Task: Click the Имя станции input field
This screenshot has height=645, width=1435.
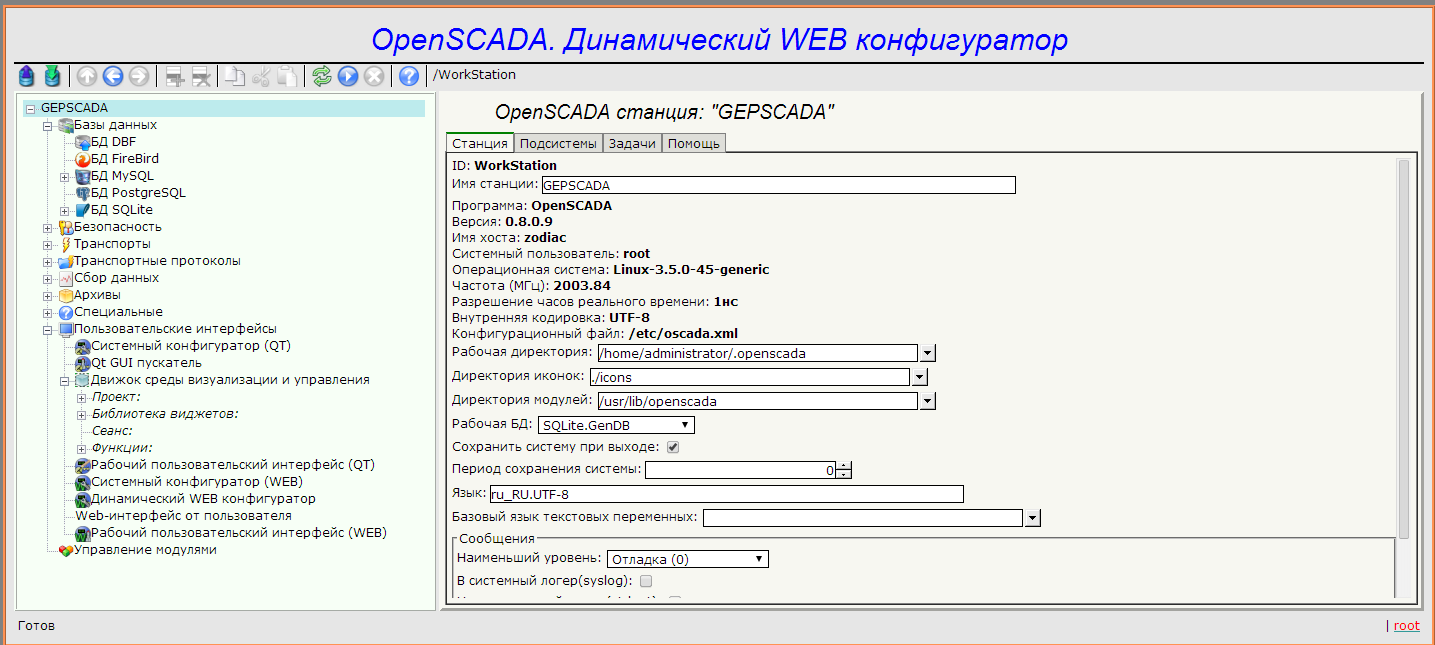Action: (x=778, y=185)
